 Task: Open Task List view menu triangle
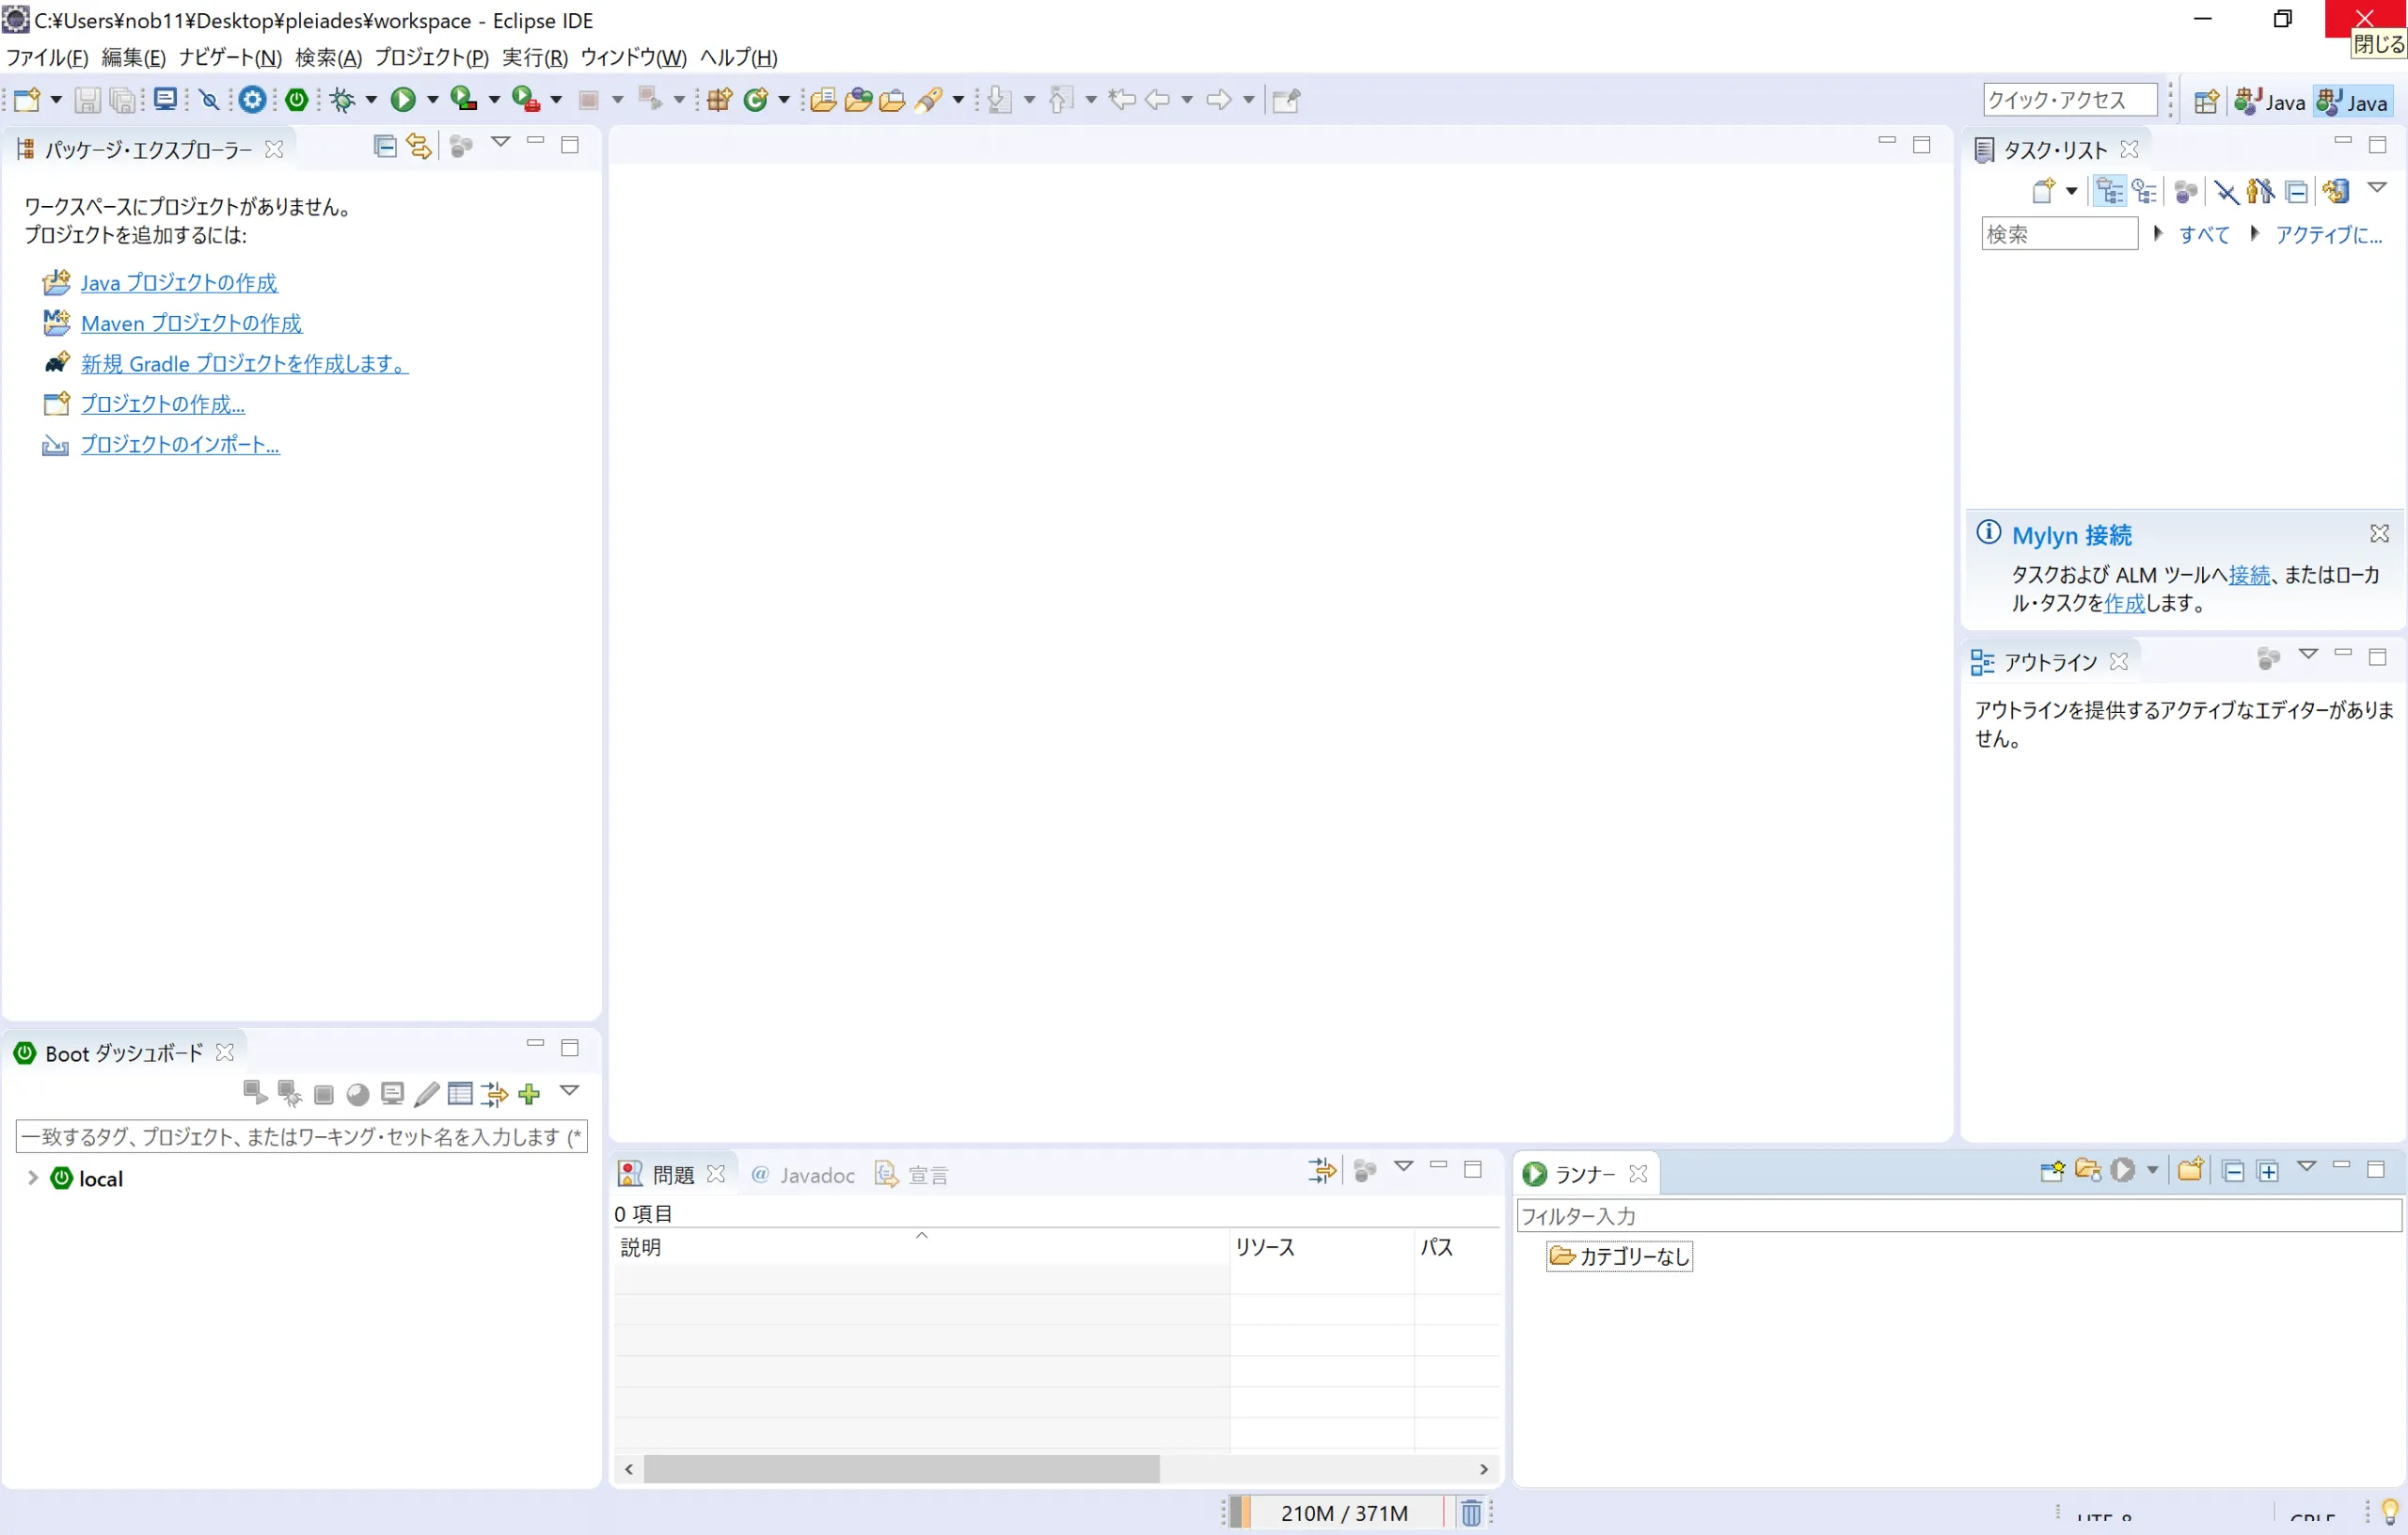2378,188
